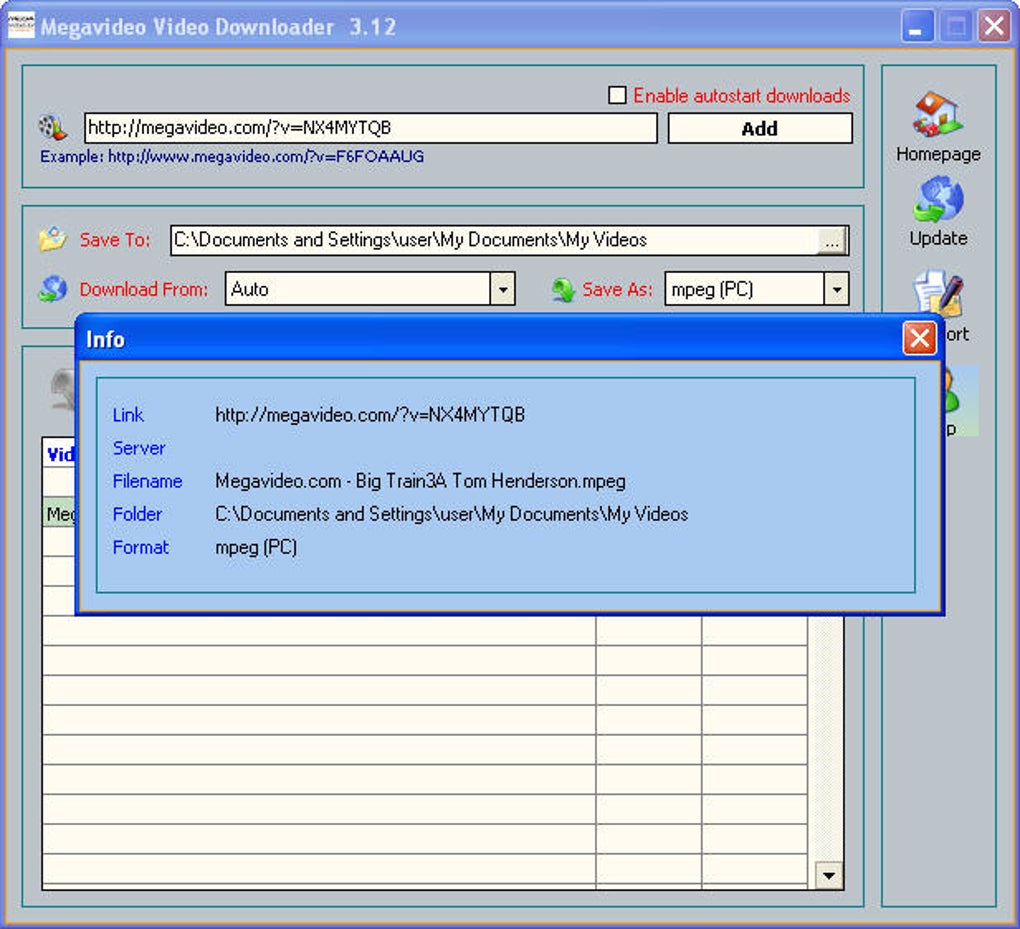Image resolution: width=1020 pixels, height=929 pixels.
Task: Close the Megavideo Video Downloader window
Action: (x=994, y=27)
